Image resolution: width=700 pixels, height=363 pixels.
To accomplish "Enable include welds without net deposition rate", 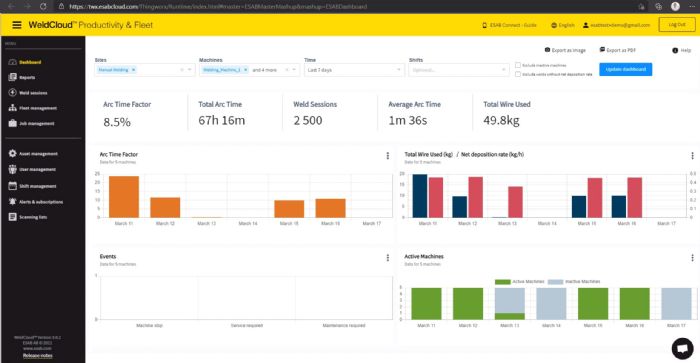I will click(x=518, y=74).
